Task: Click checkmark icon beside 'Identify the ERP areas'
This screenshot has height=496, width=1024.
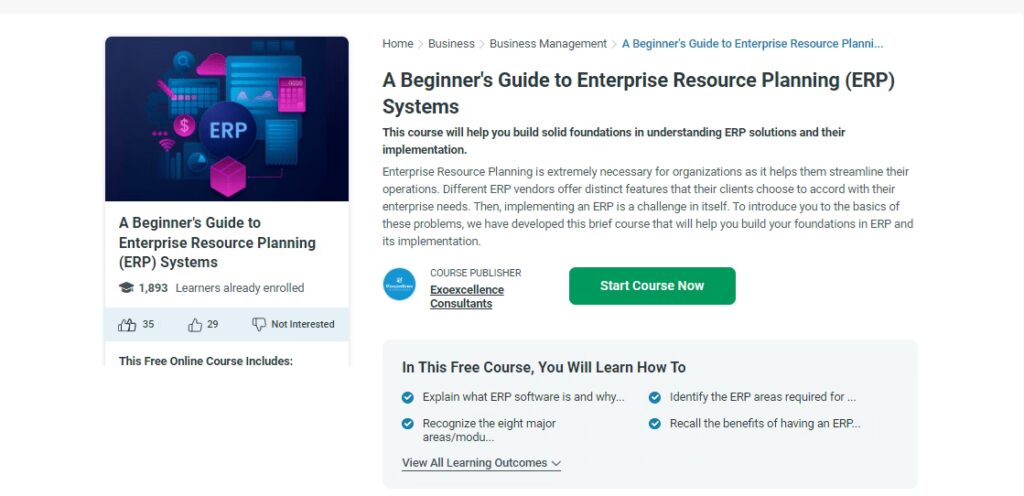Action: [x=655, y=397]
